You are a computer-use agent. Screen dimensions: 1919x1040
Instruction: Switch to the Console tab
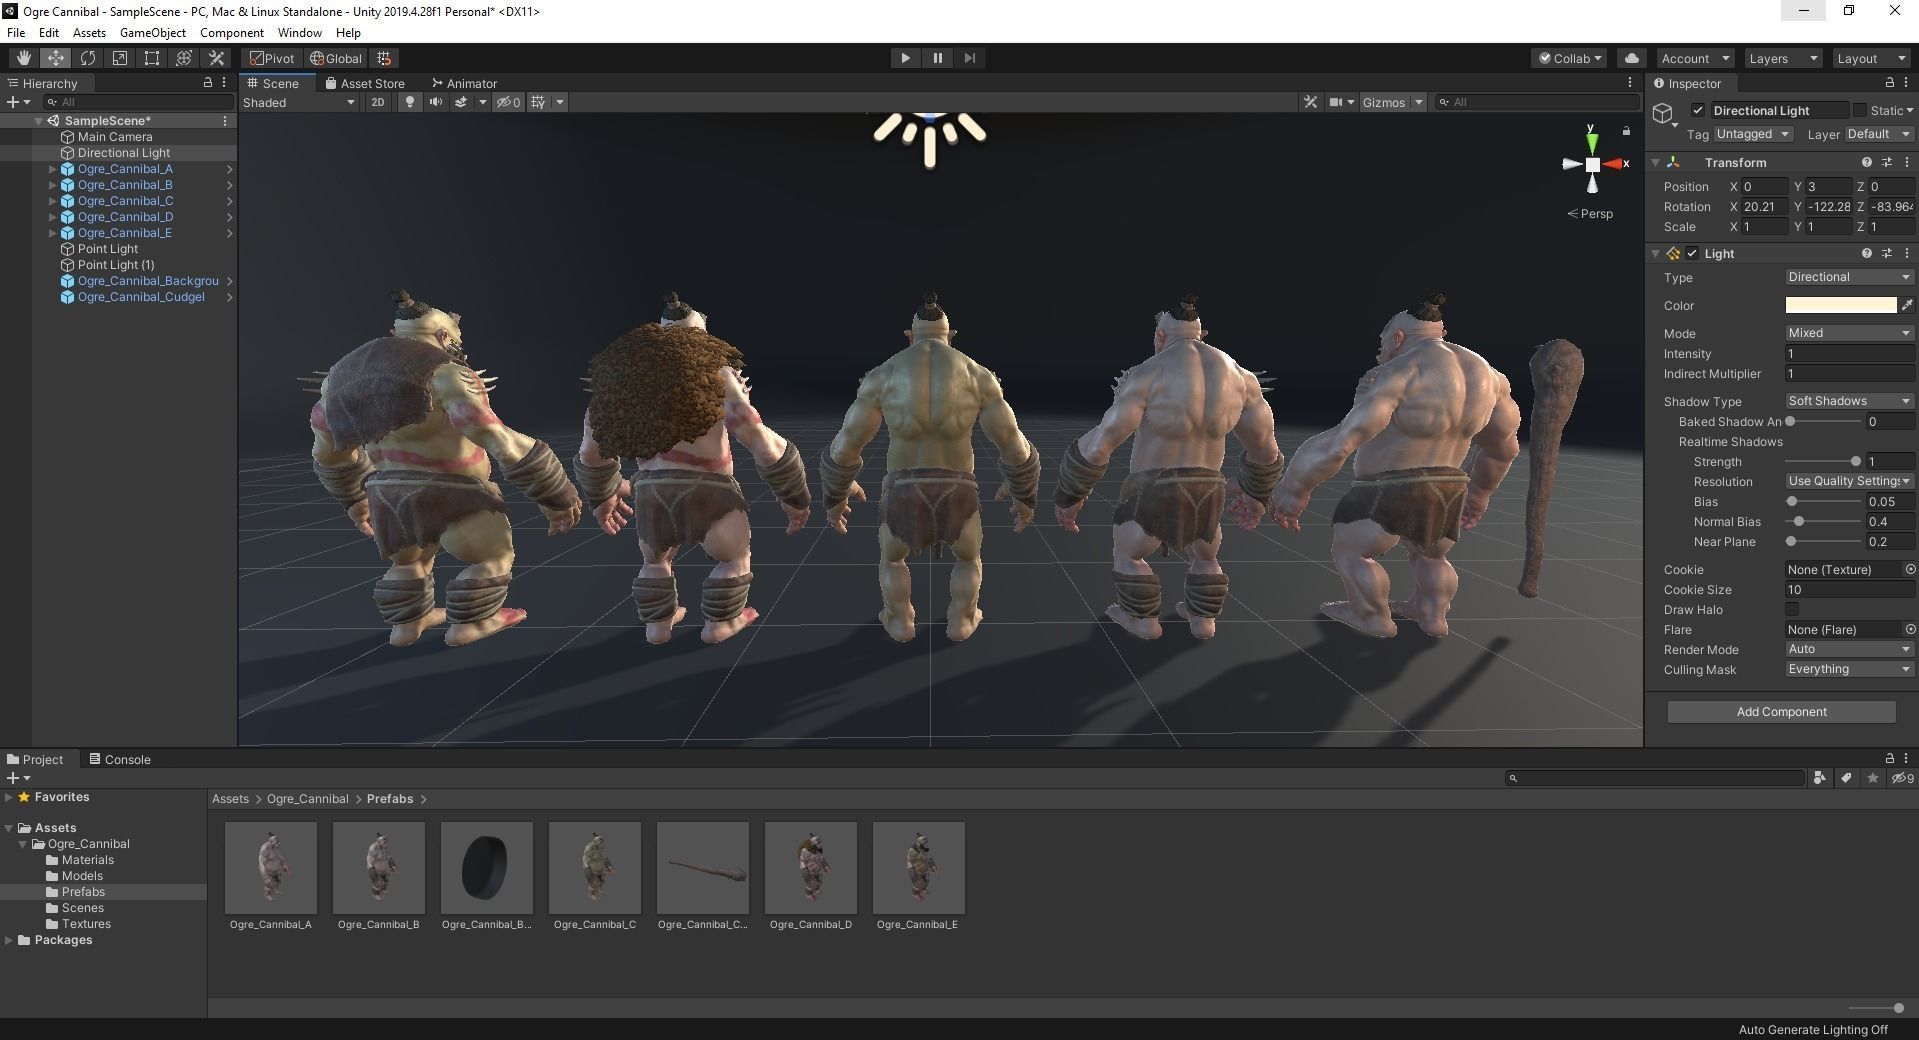point(120,759)
